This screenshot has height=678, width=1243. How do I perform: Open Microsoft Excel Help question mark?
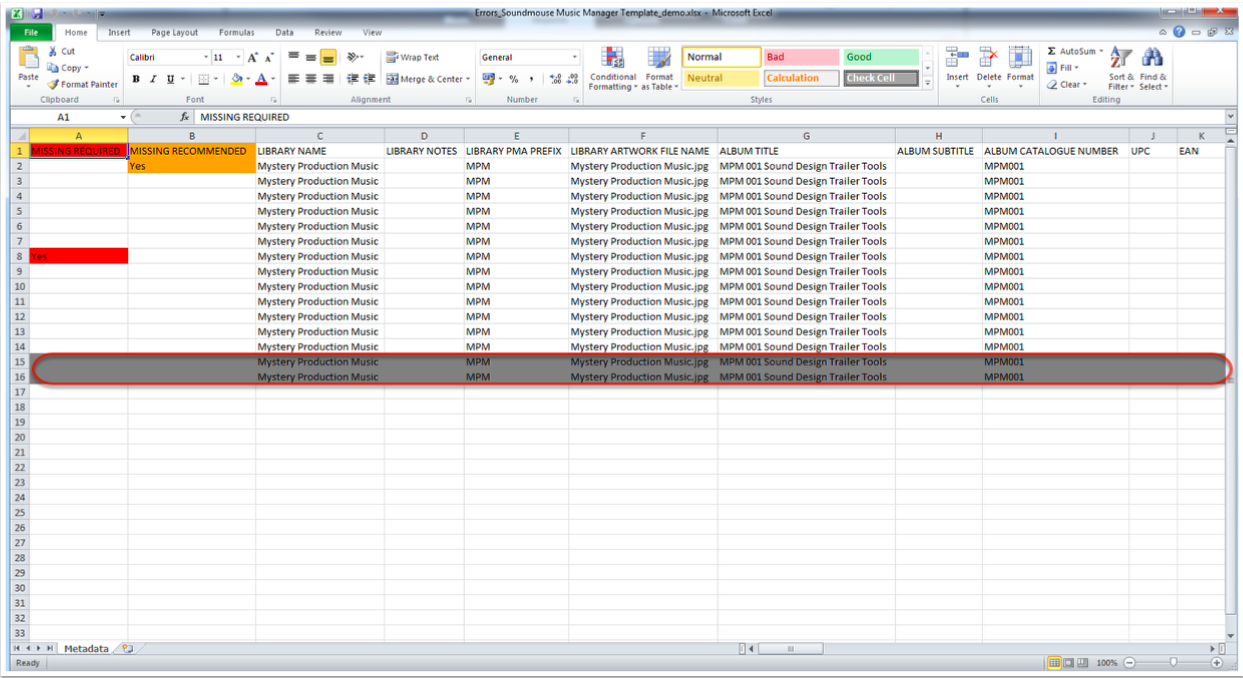1180,33
